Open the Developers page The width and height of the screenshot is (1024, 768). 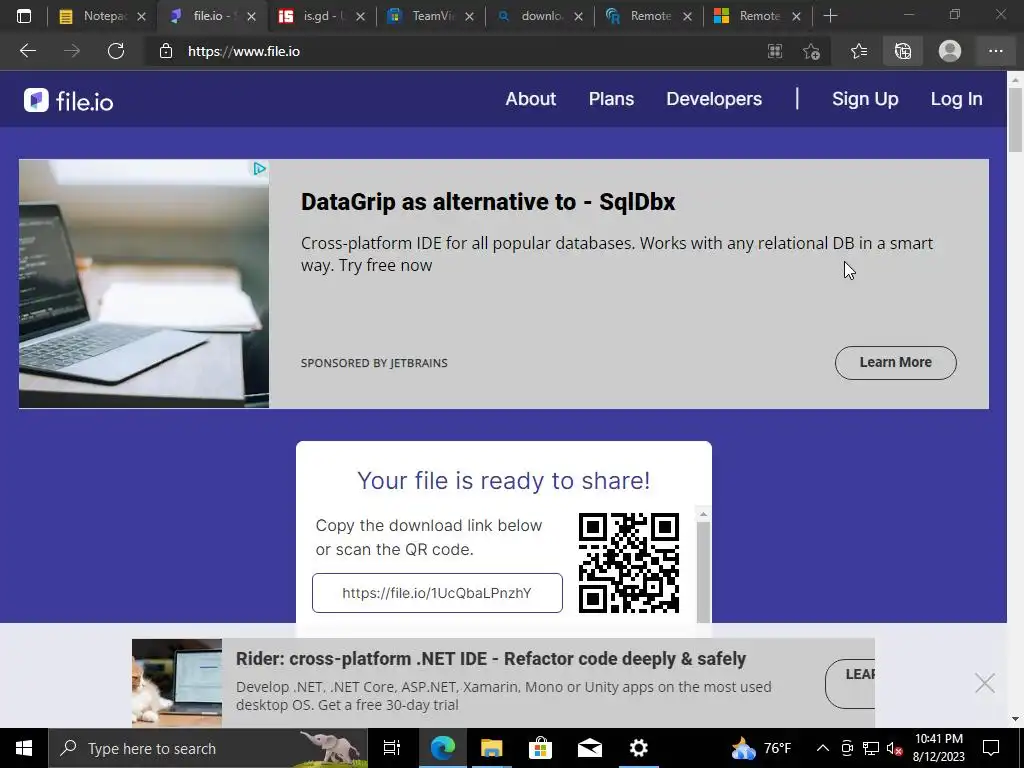pos(714,99)
